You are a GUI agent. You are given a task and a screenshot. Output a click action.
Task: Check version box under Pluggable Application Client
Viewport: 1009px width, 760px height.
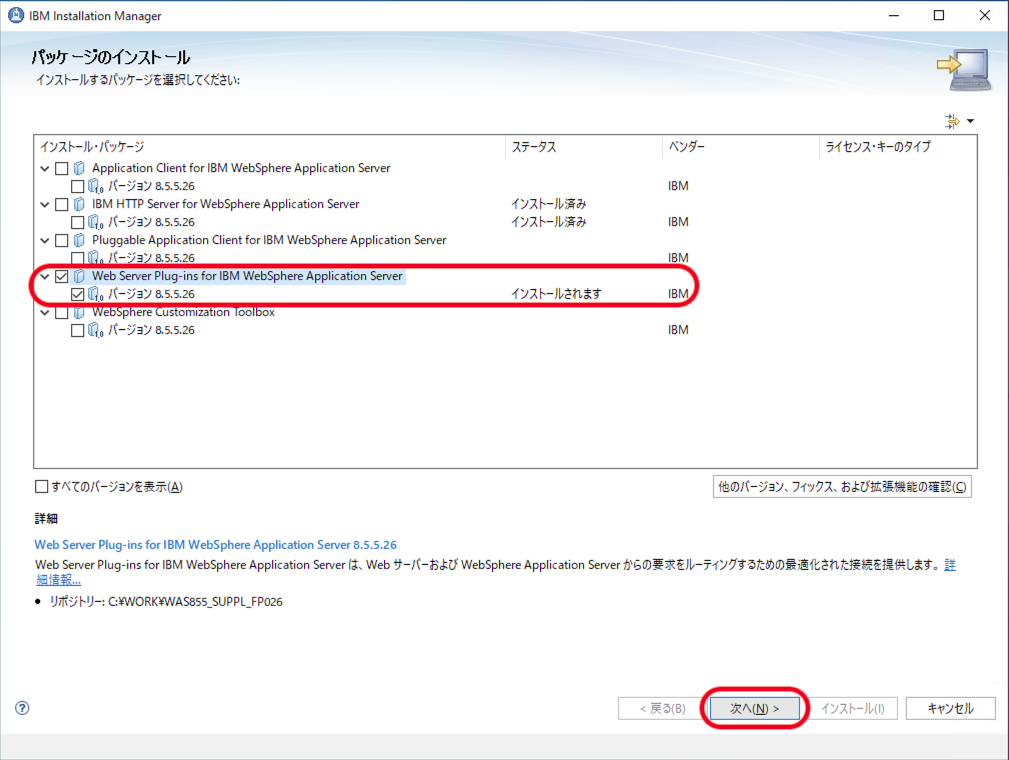pyautogui.click(x=77, y=259)
